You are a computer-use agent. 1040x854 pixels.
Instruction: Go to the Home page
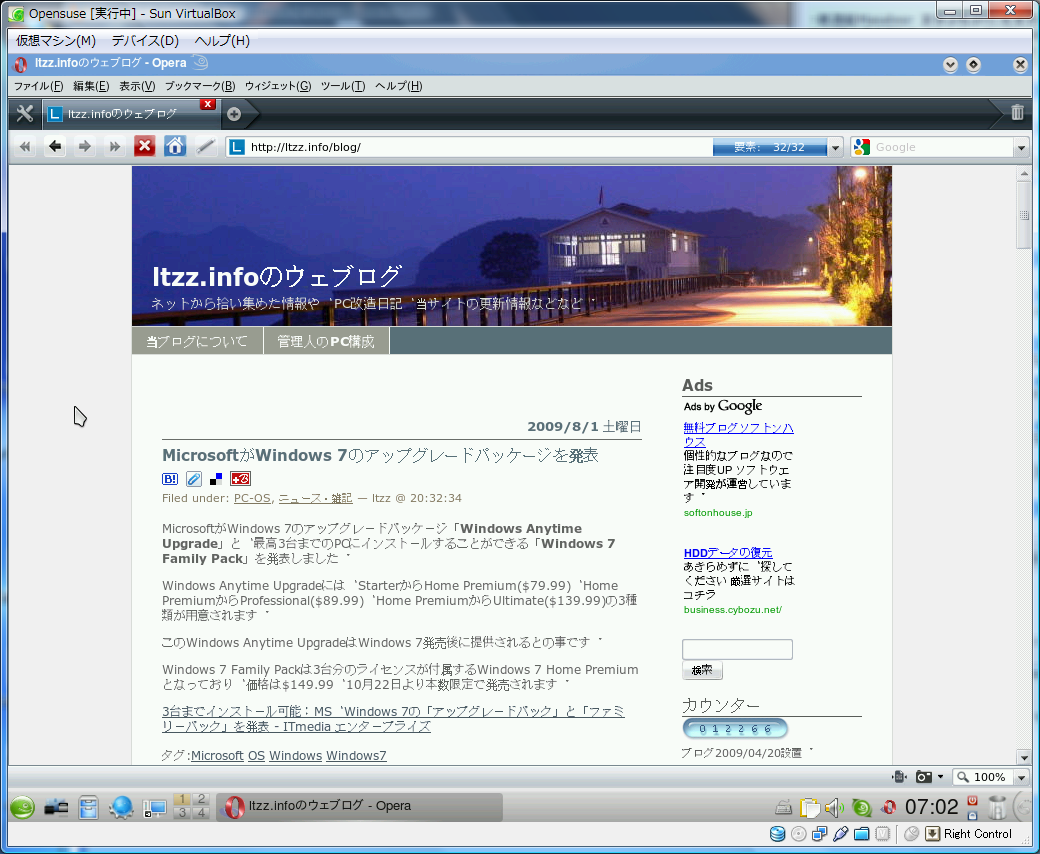pos(175,147)
